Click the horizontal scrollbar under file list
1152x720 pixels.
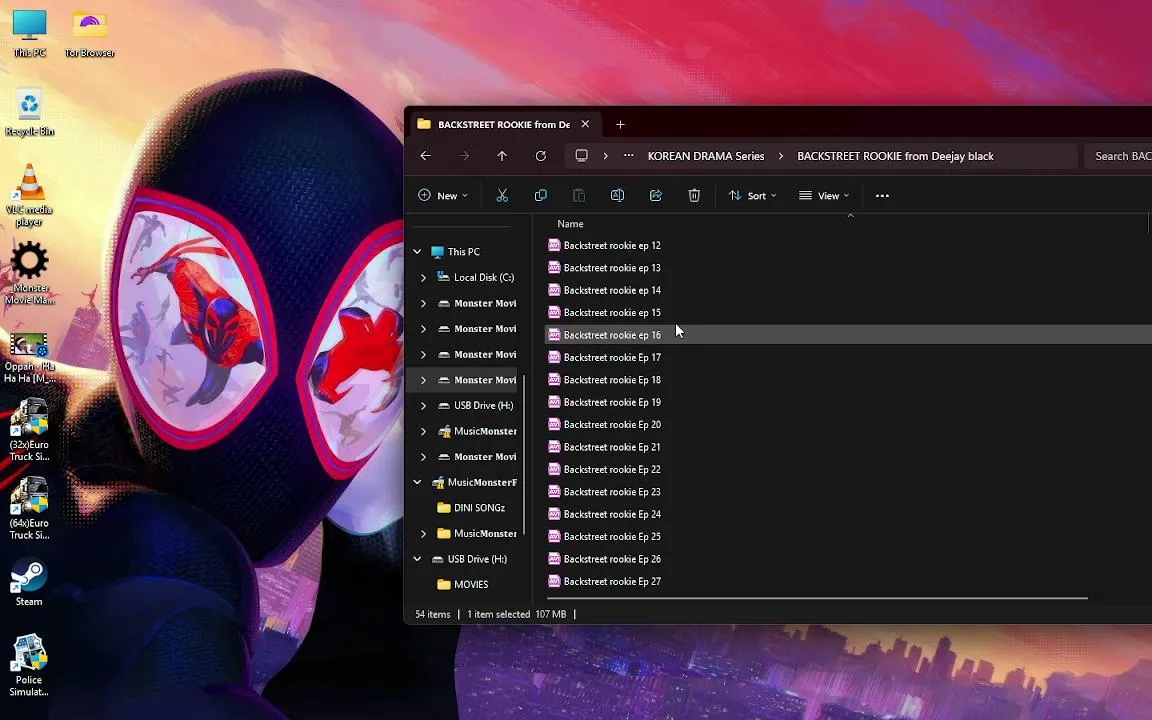pyautogui.click(x=817, y=598)
